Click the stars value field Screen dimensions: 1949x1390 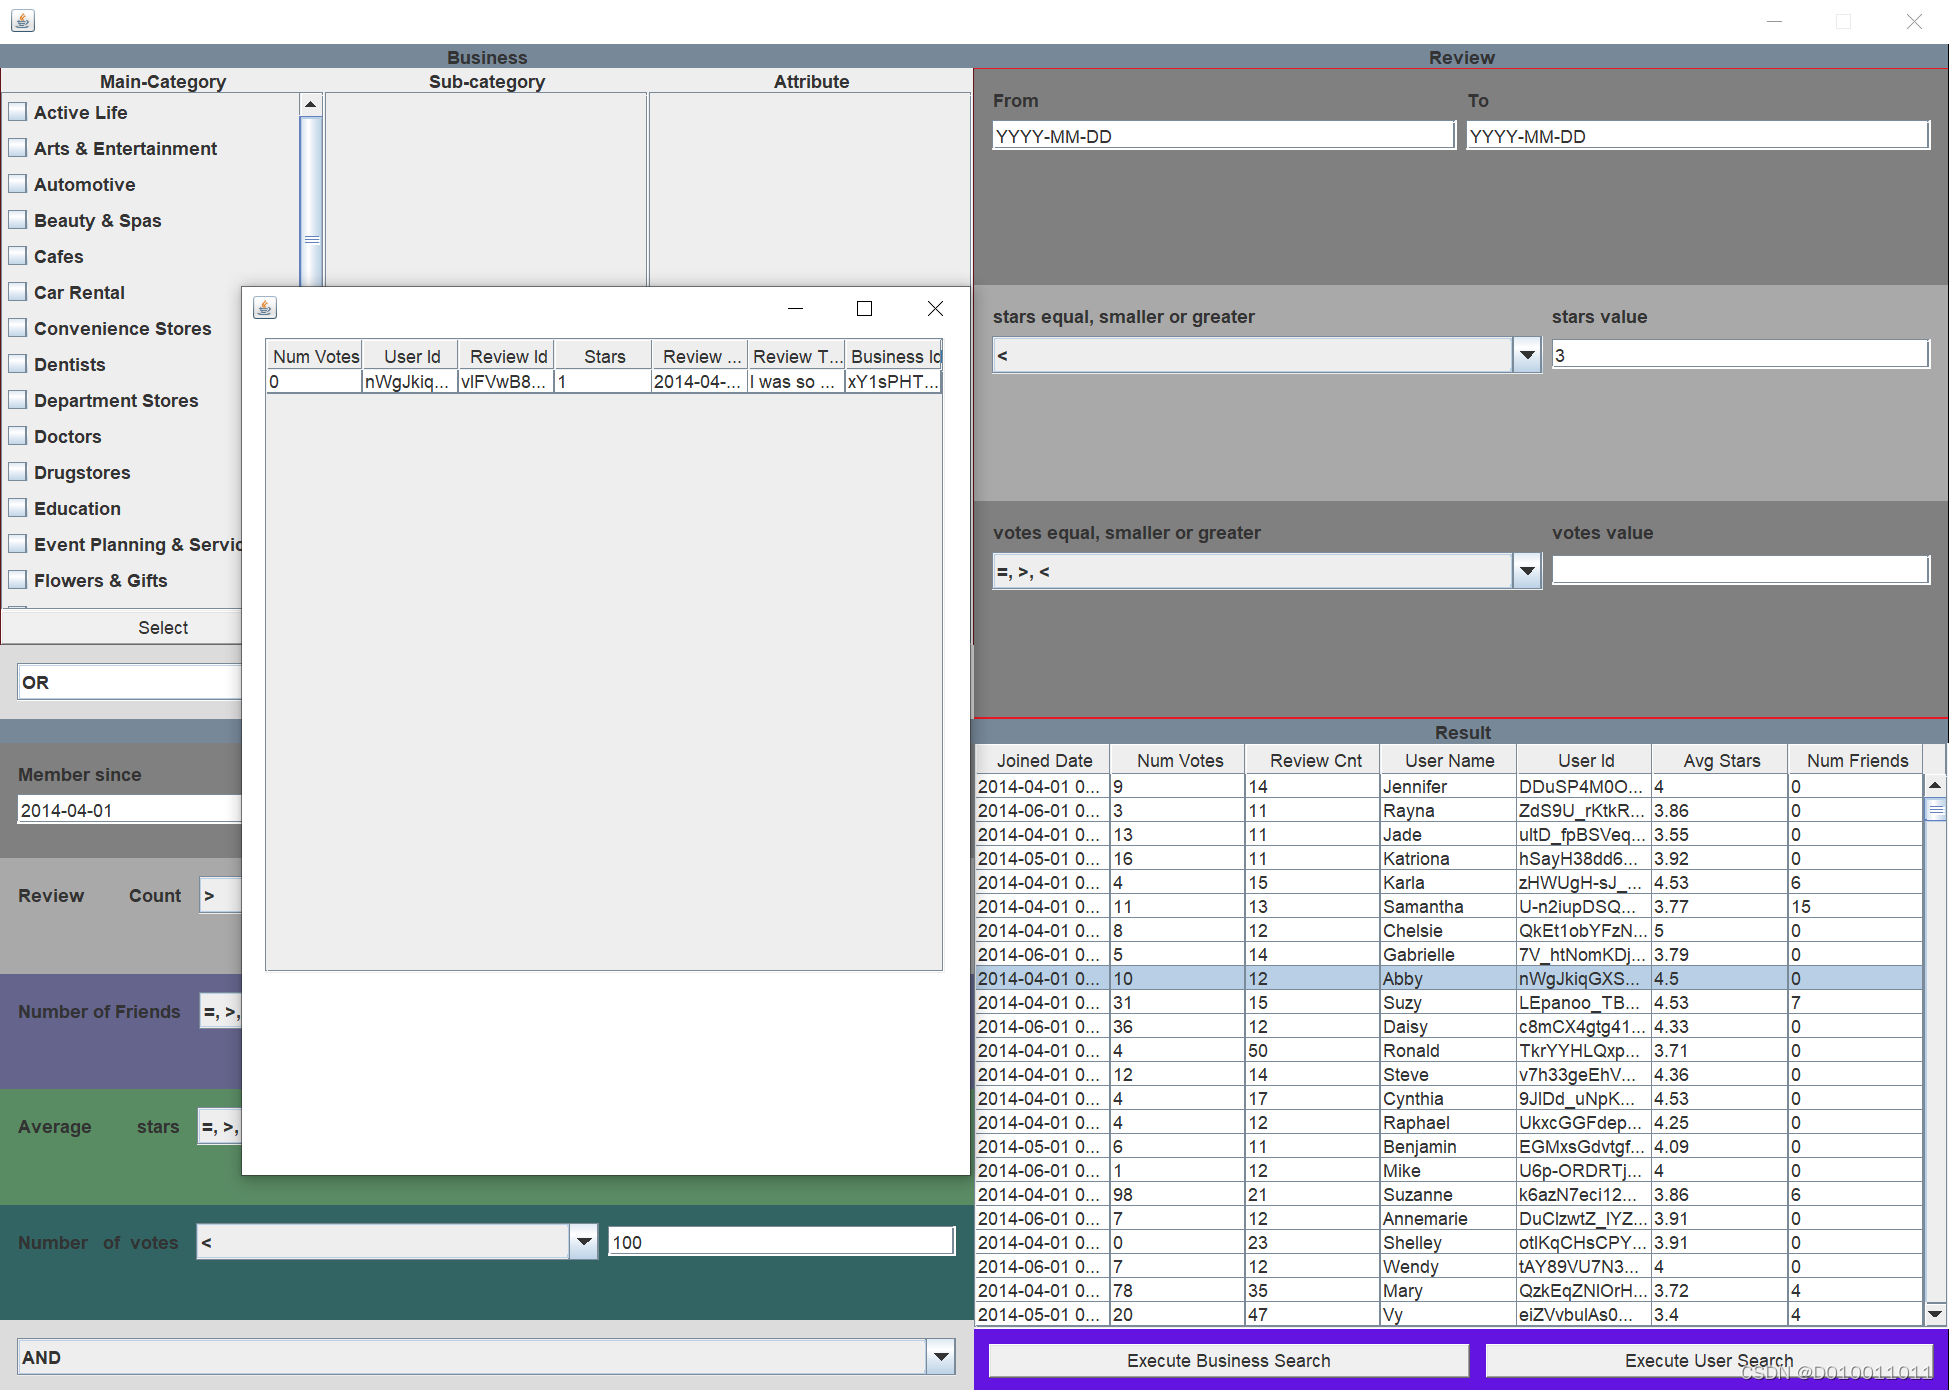(1740, 354)
